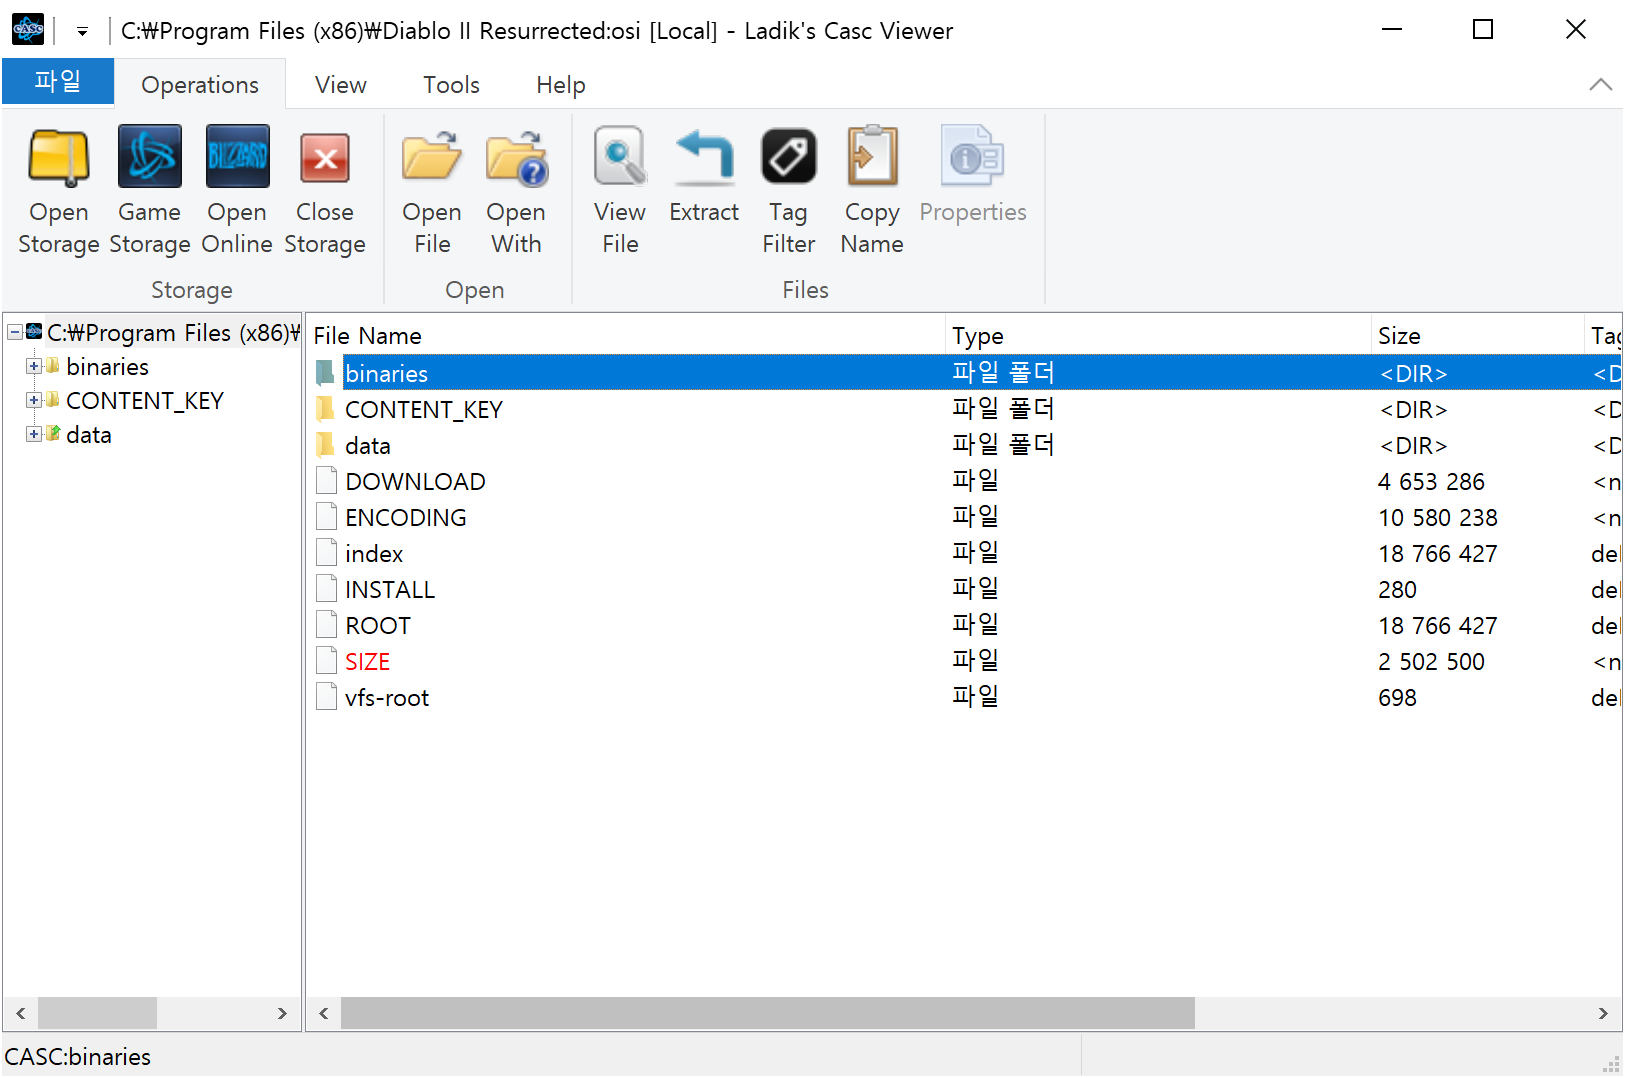Click the file icon beside ENCODING

click(326, 517)
